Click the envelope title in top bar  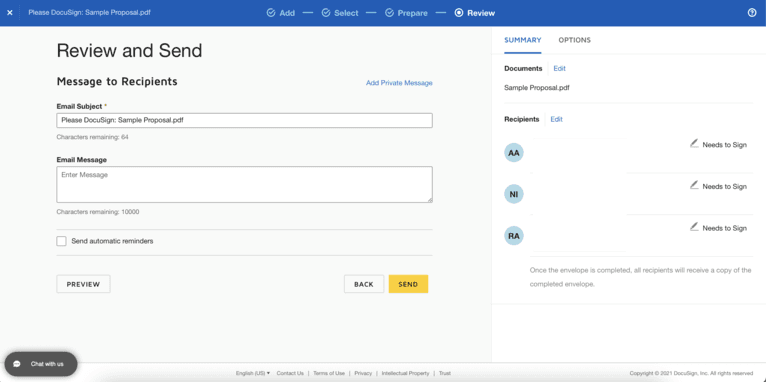(89, 12)
